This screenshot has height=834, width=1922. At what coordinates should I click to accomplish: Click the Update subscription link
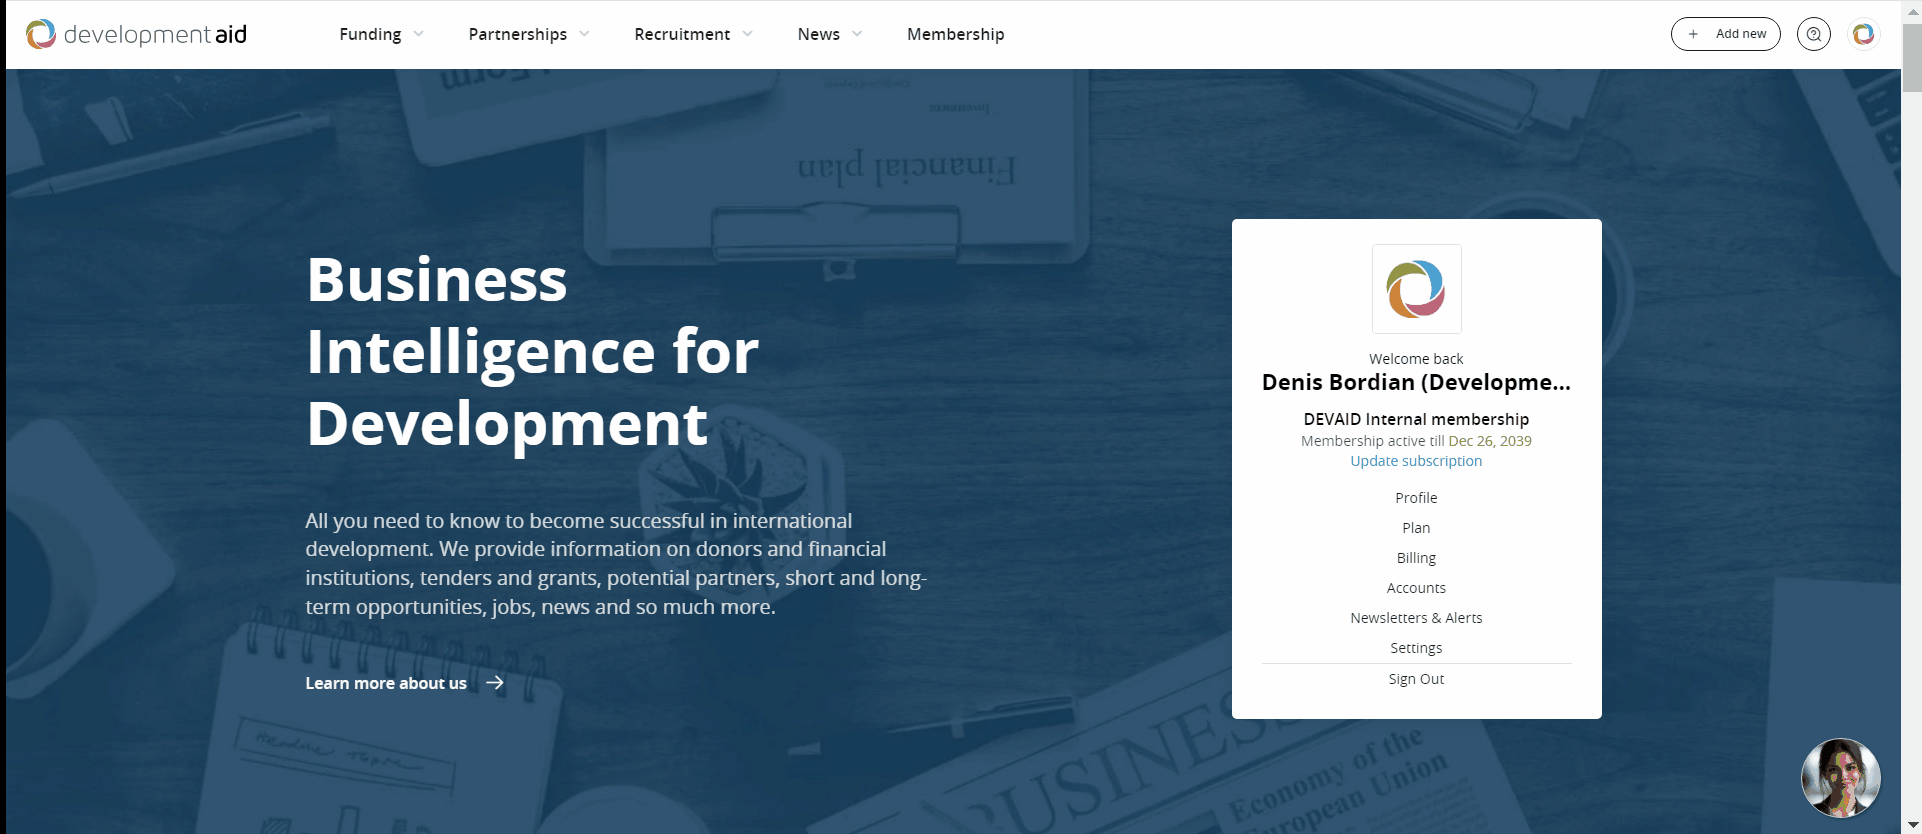[1416, 461]
